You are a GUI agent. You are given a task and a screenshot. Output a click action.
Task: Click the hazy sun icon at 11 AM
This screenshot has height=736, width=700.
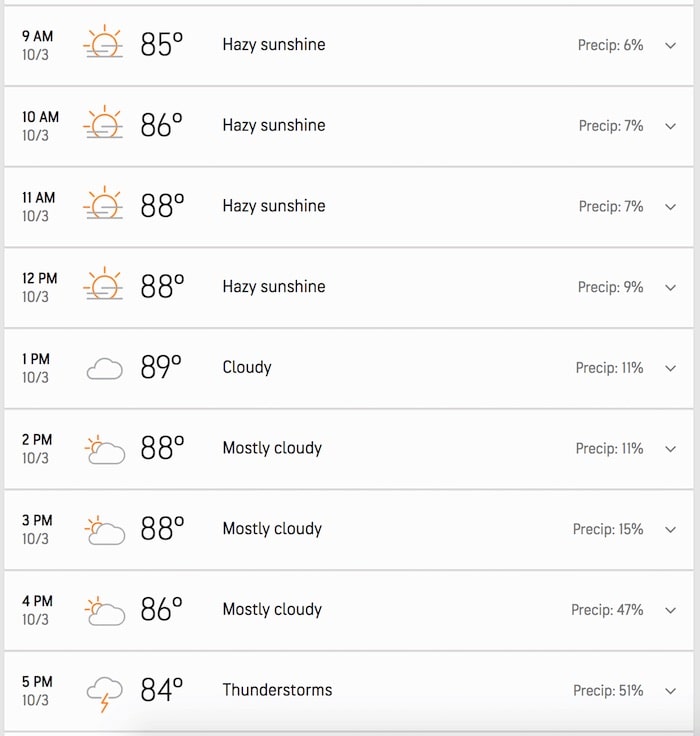click(x=103, y=206)
